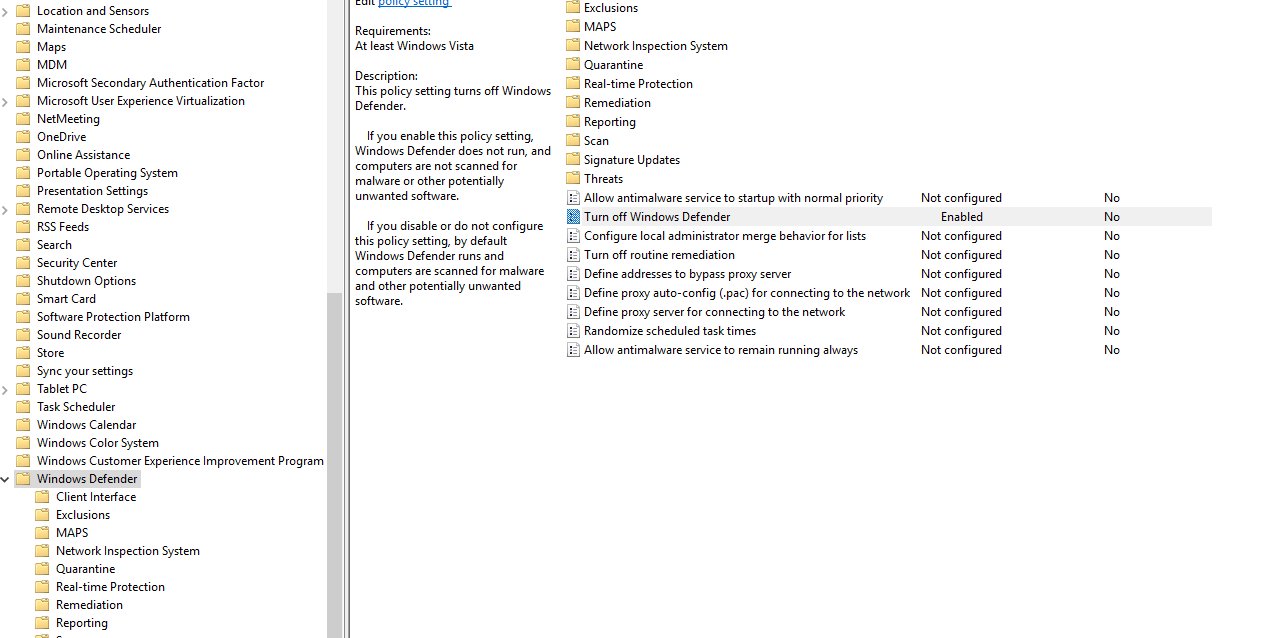Click the left tree pane vertical scrollbar thumb

[335, 465]
